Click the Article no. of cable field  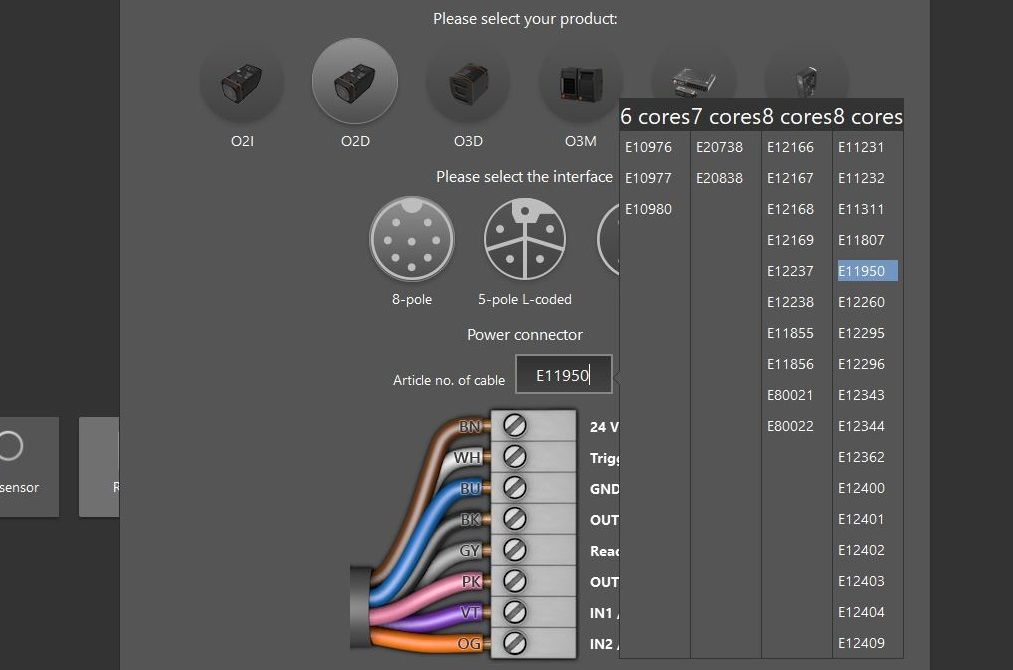[x=563, y=376]
